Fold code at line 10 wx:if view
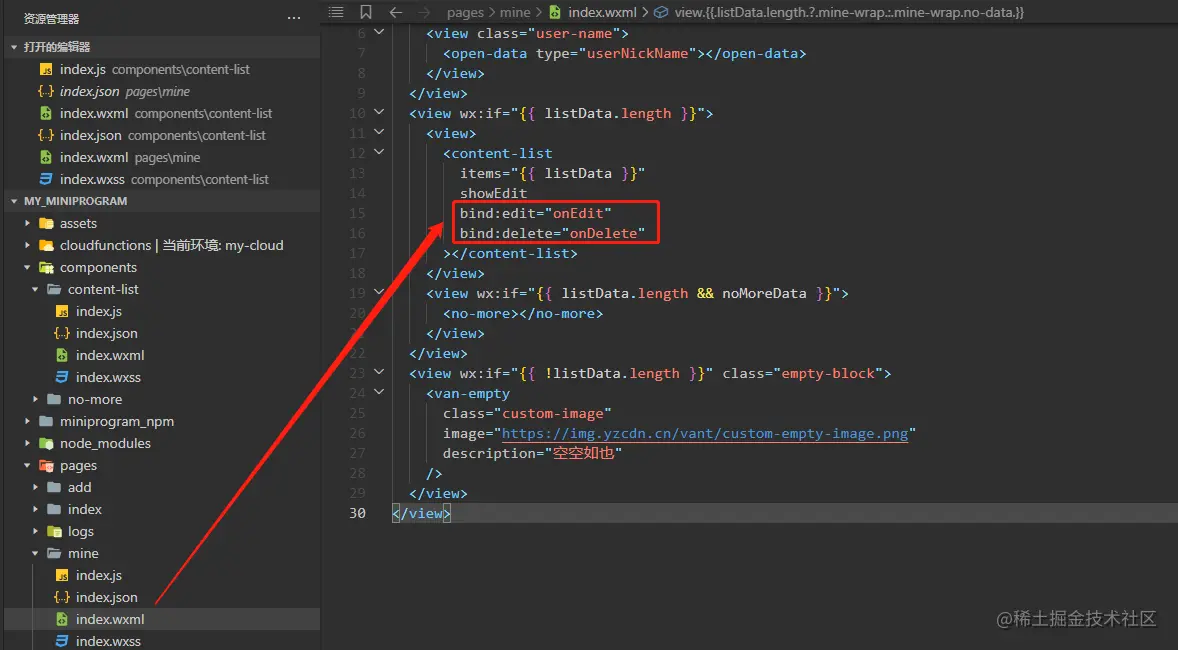 tap(379, 112)
